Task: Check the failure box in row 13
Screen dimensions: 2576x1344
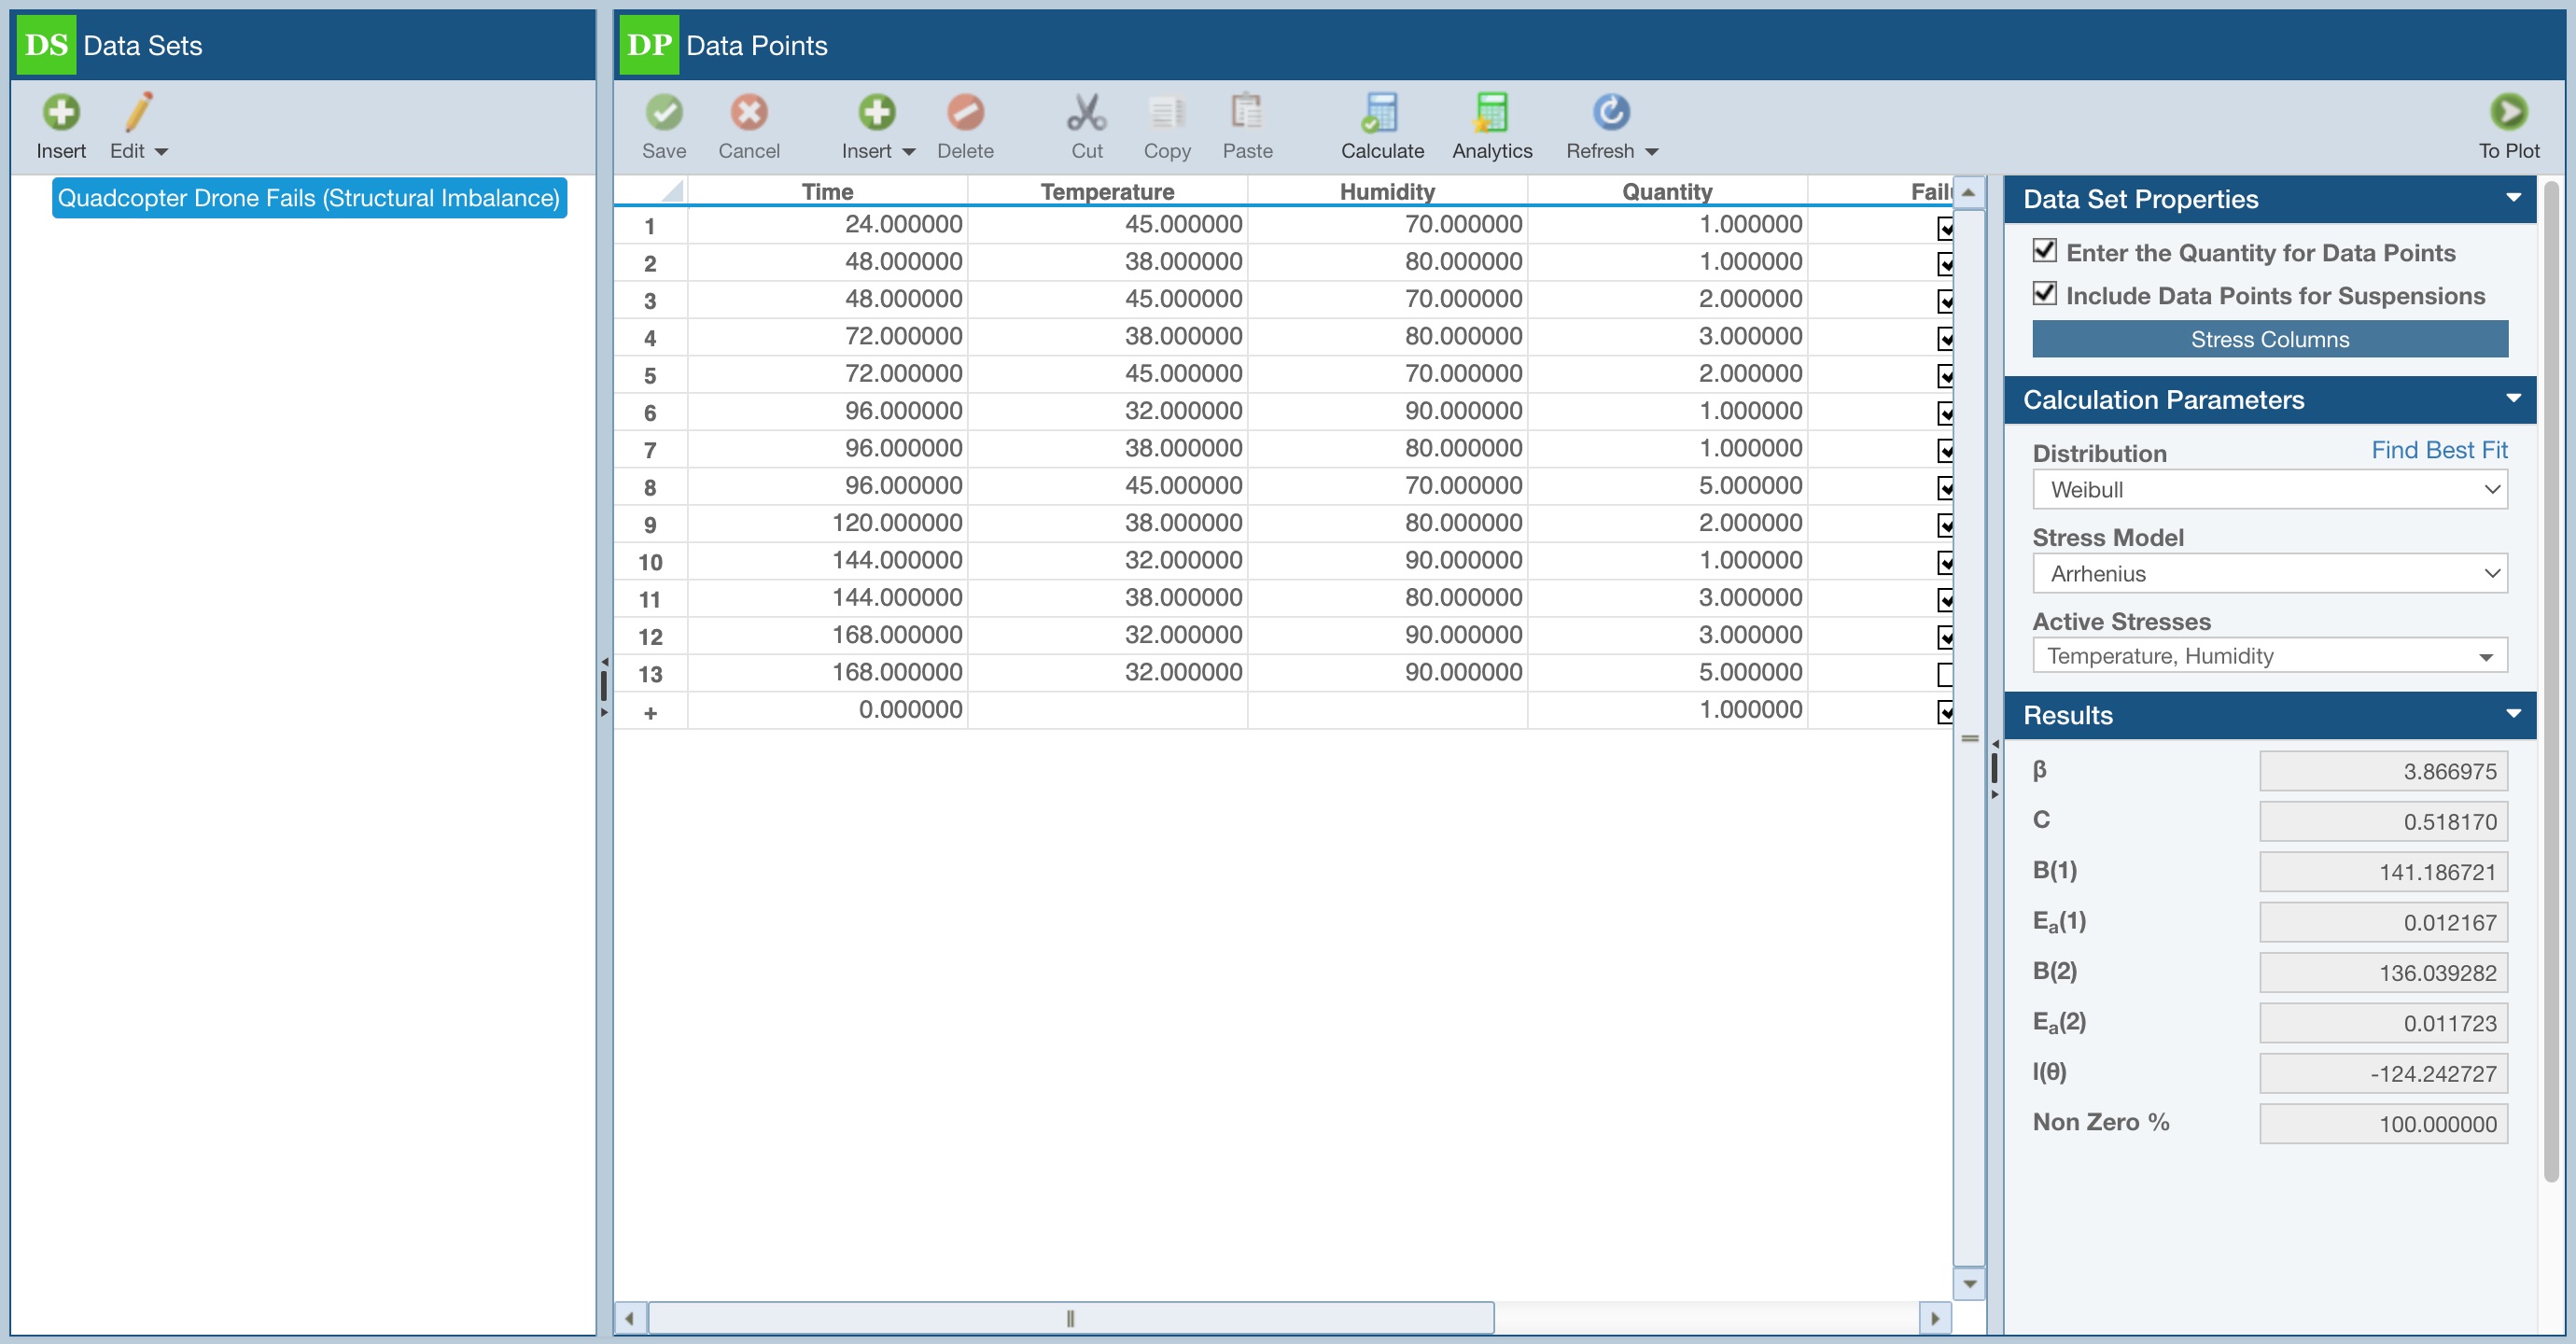Action: (x=1944, y=674)
